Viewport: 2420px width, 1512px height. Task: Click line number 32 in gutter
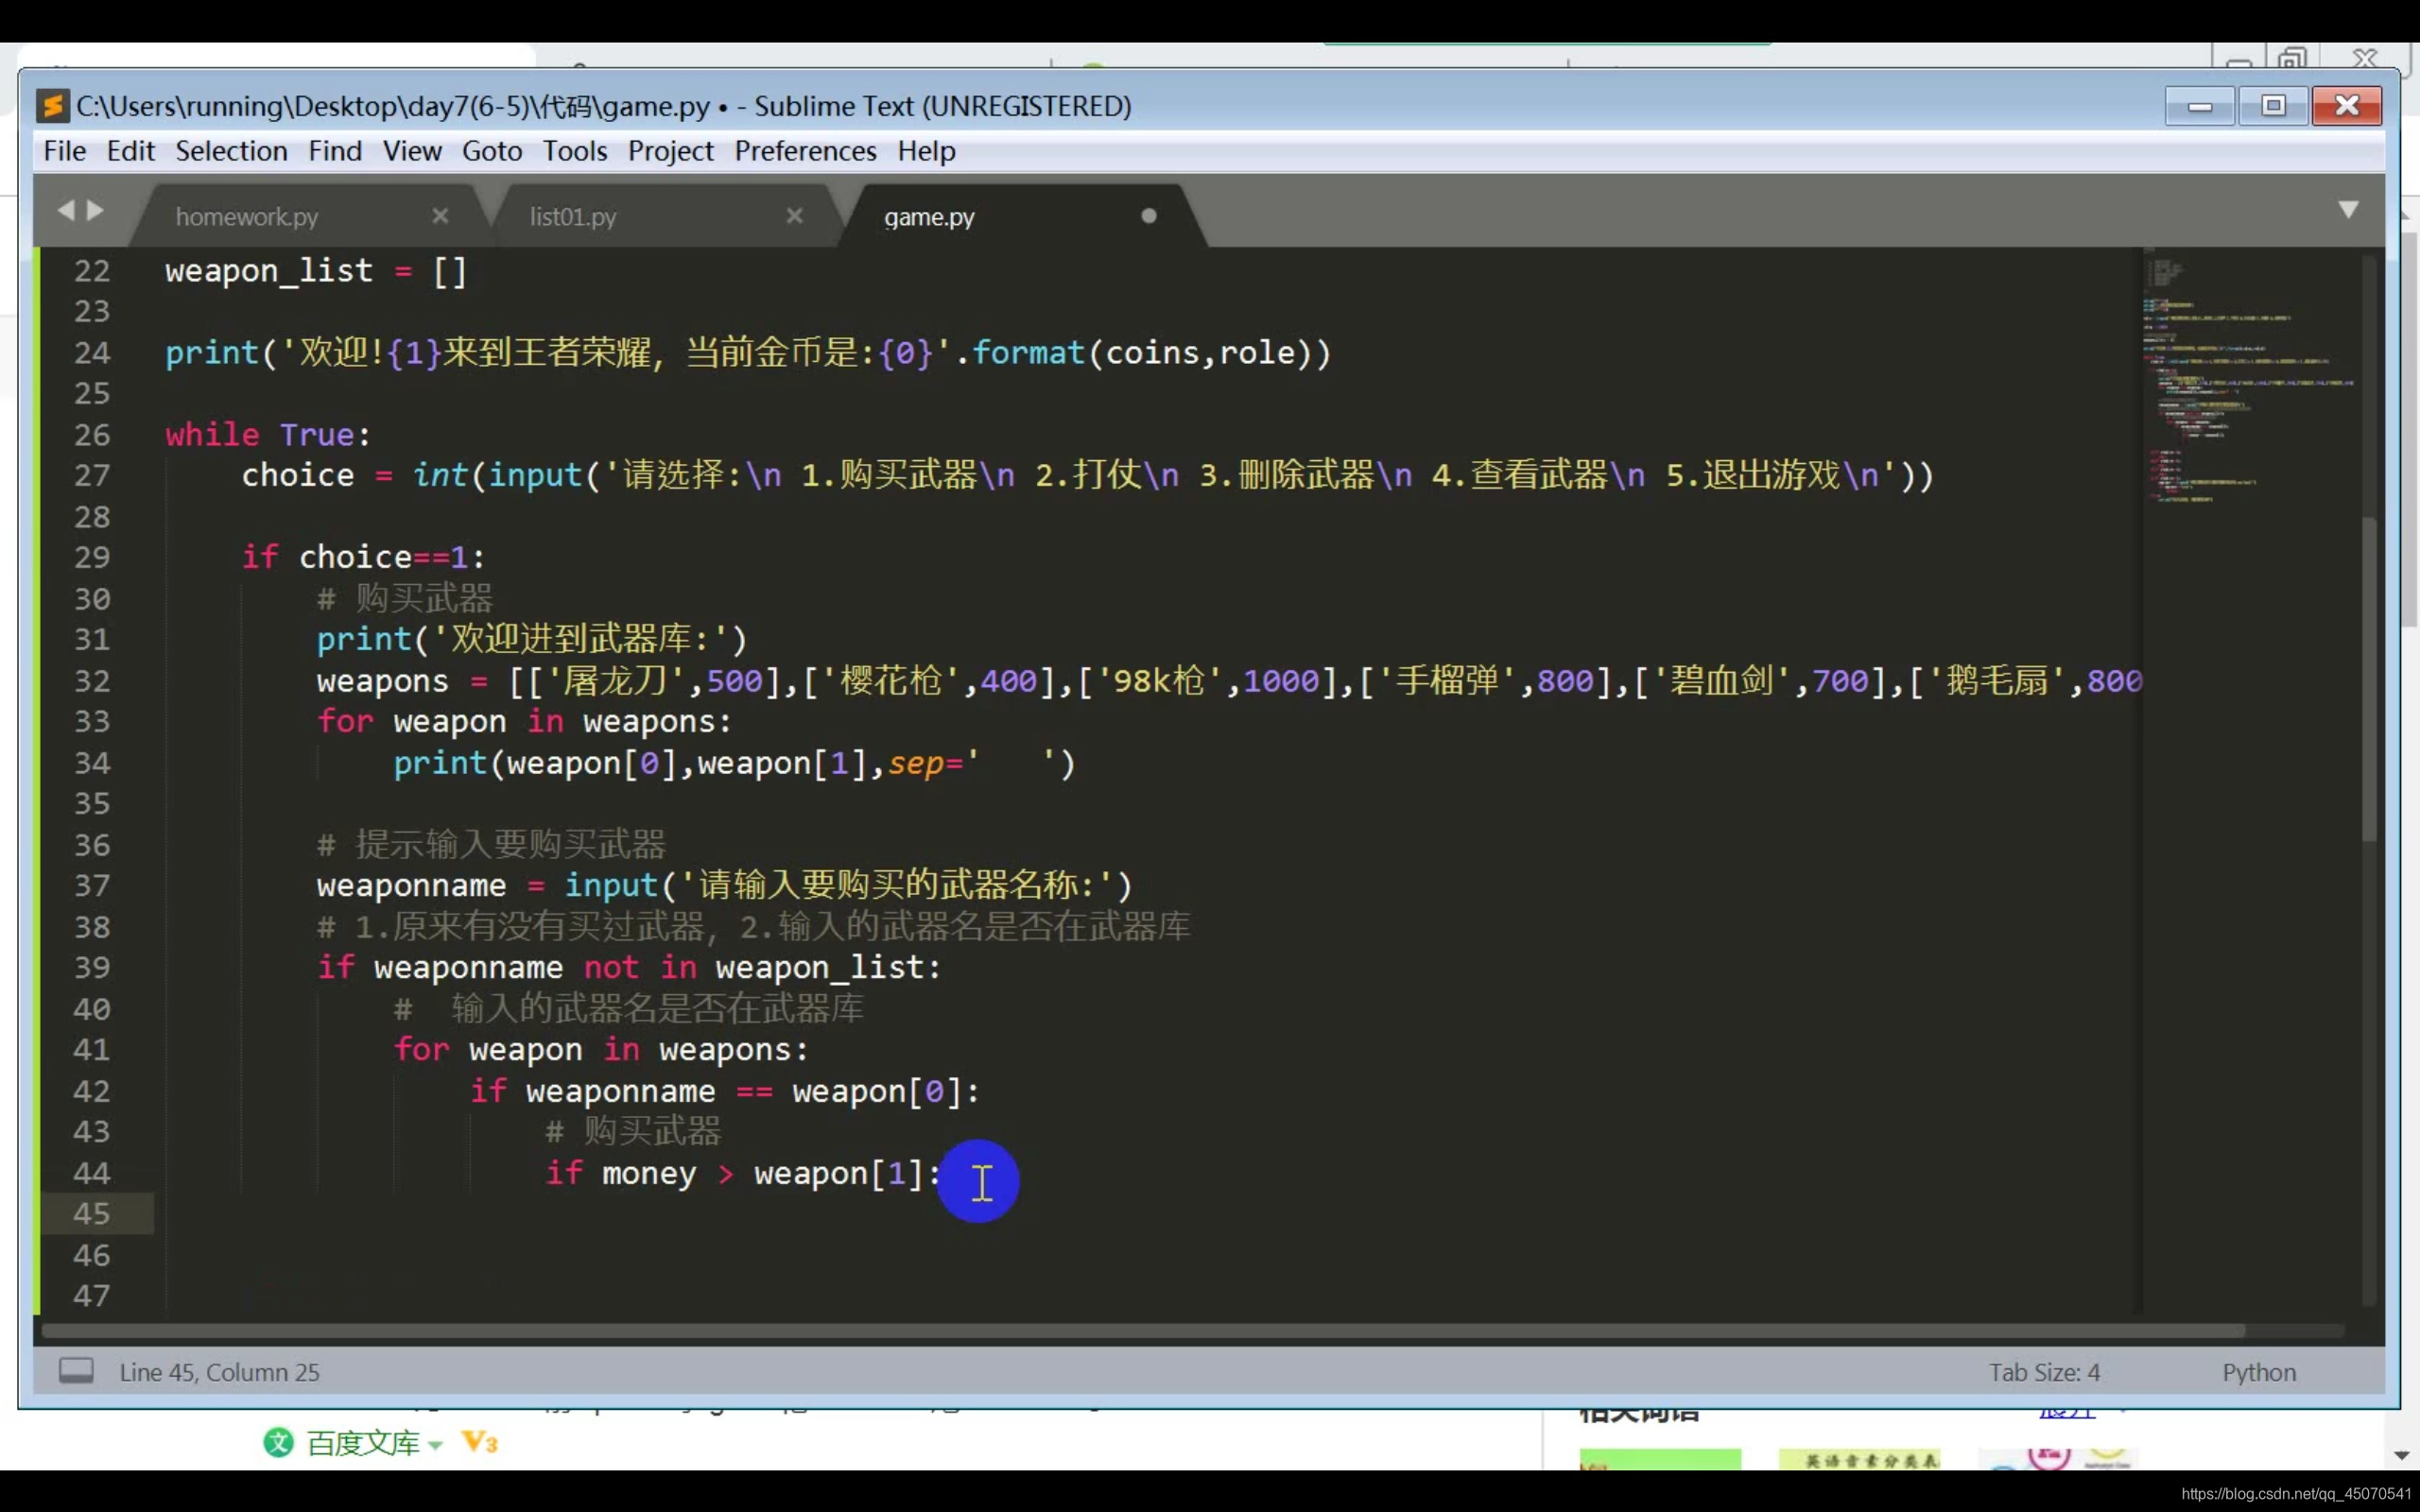tap(92, 681)
